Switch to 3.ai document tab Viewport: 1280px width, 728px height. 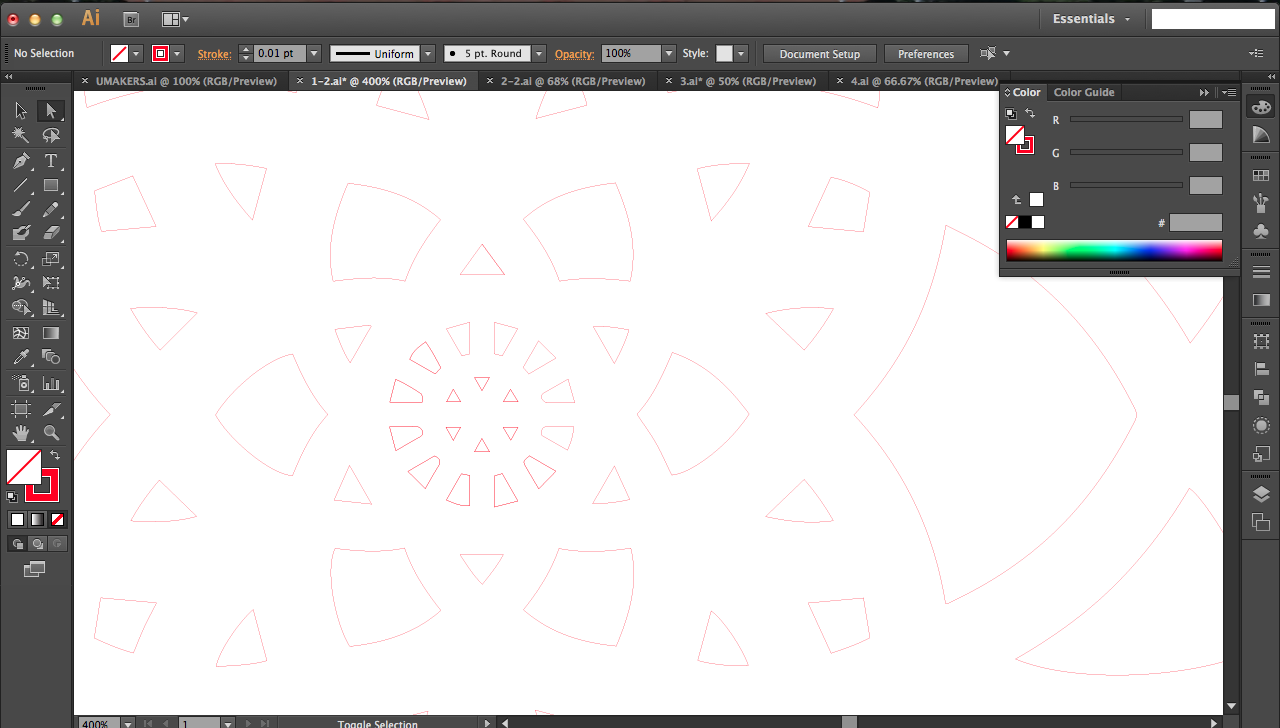pyautogui.click(x=746, y=81)
